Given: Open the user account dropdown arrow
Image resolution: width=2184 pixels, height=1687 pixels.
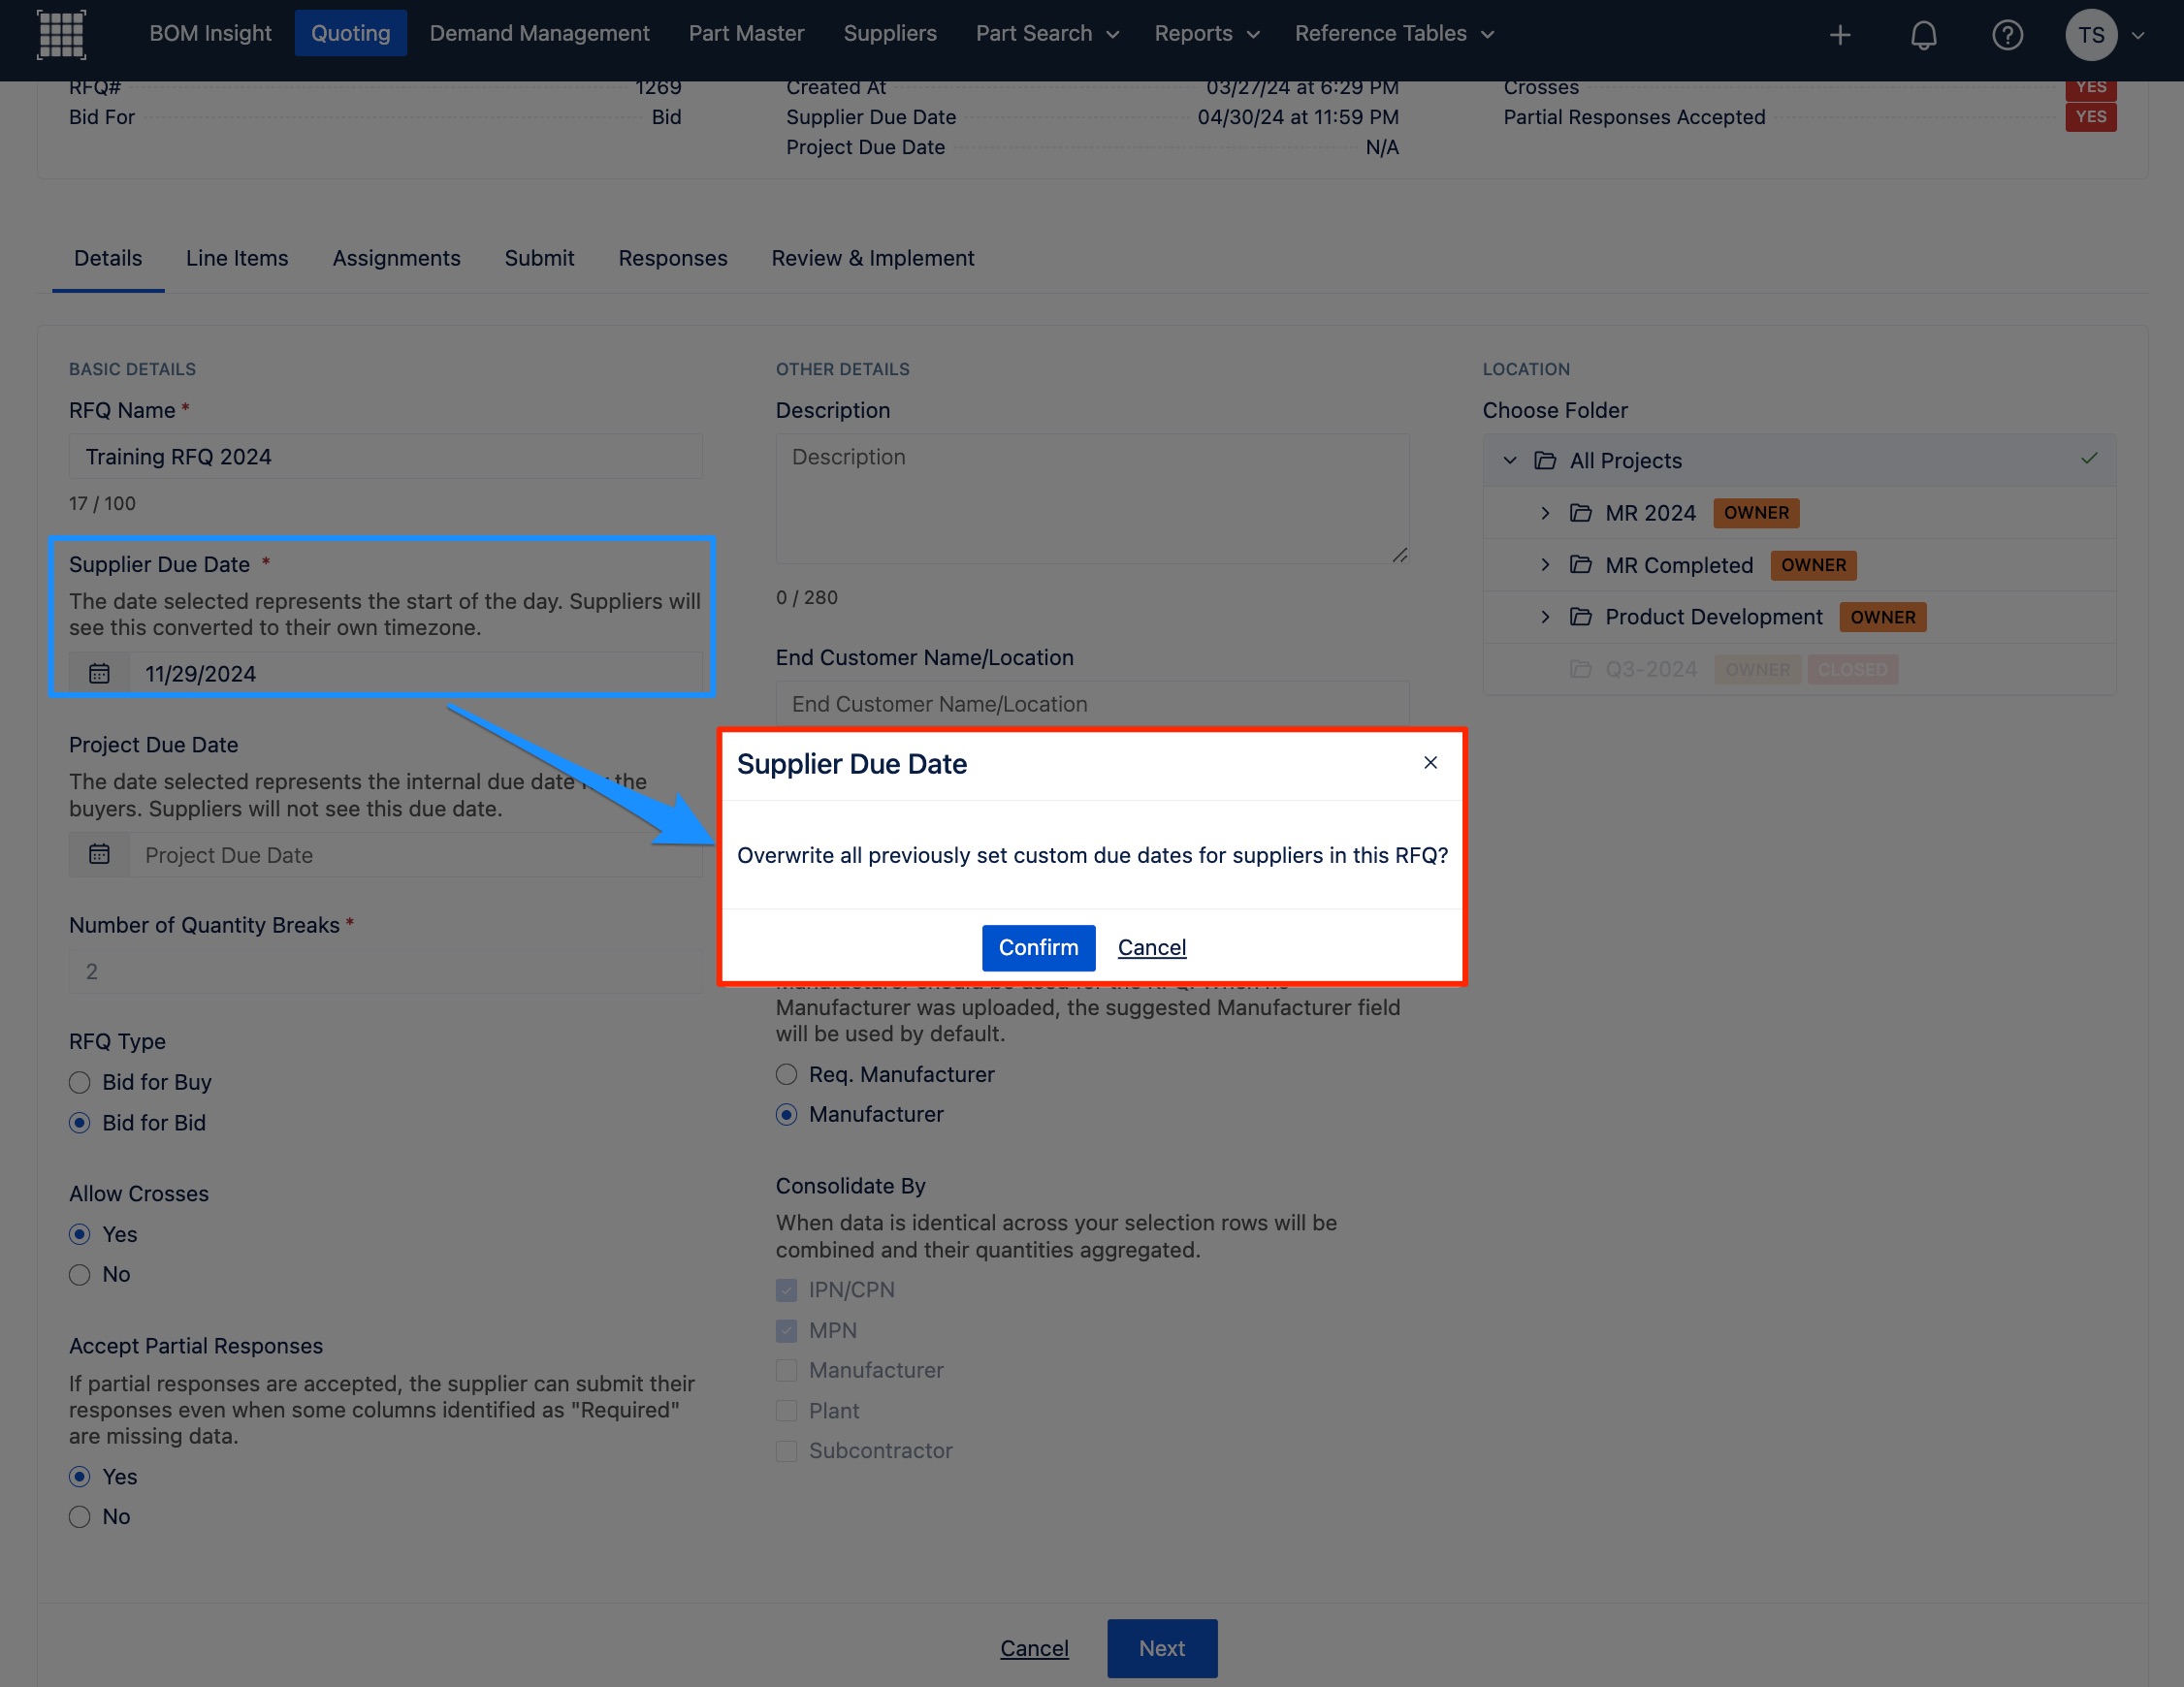Looking at the screenshot, I should coord(2138,35).
